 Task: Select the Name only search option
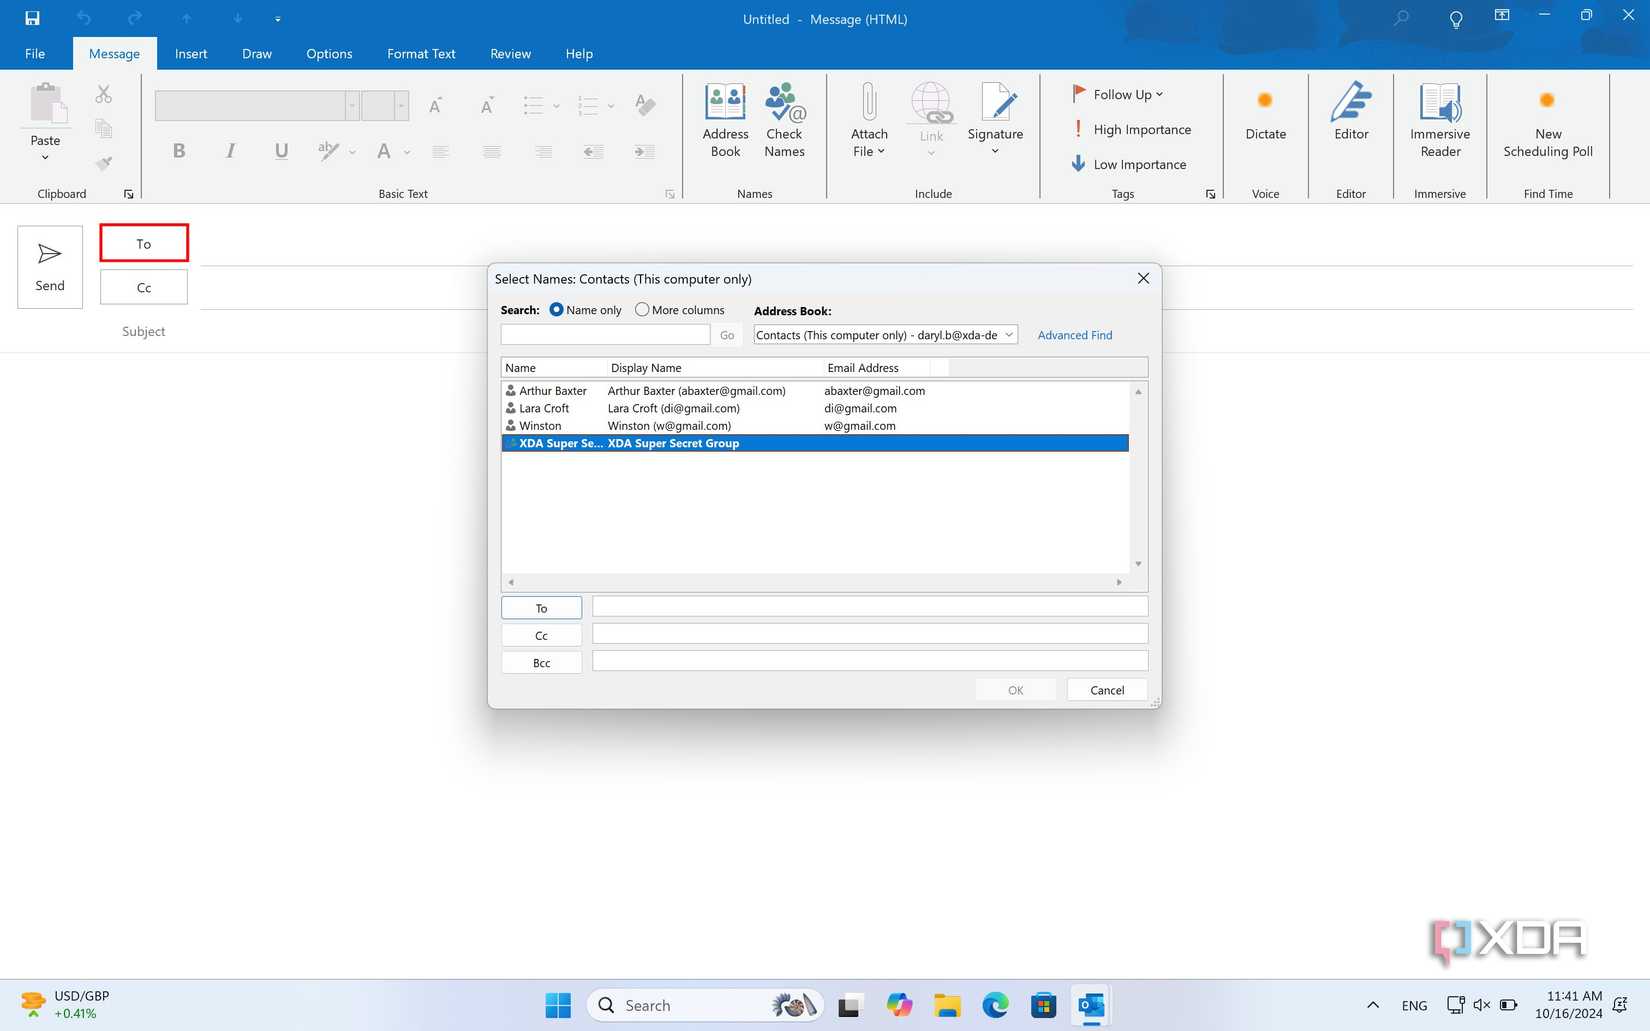coord(556,310)
